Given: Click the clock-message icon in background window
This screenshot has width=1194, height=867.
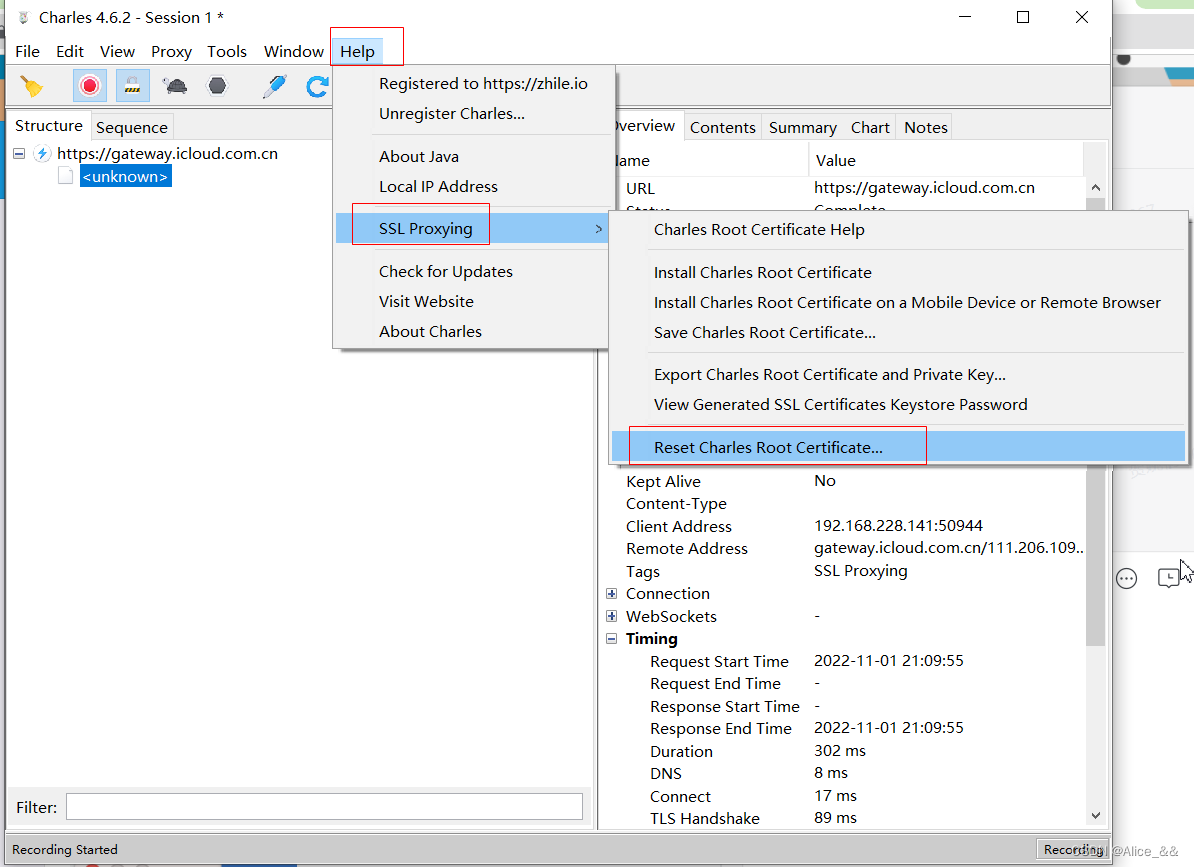Looking at the screenshot, I should (x=1169, y=579).
